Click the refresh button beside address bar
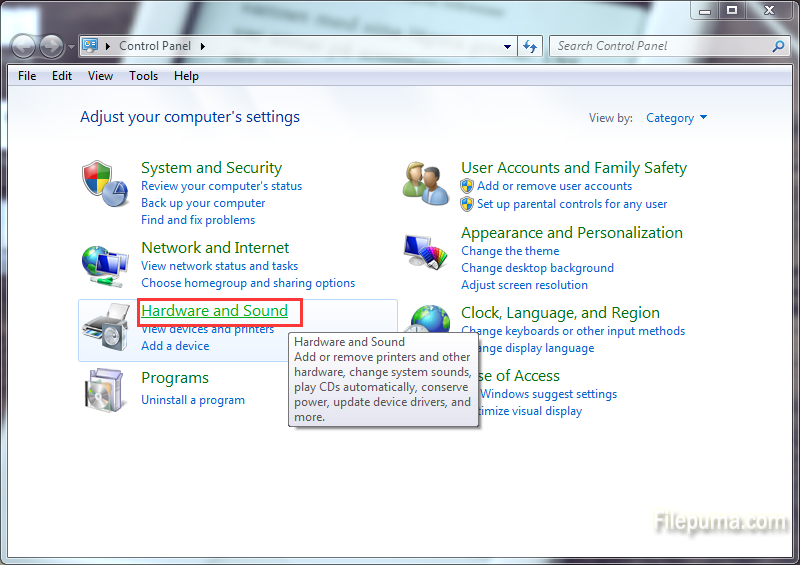Viewport: 800px width, 565px height. (x=530, y=46)
